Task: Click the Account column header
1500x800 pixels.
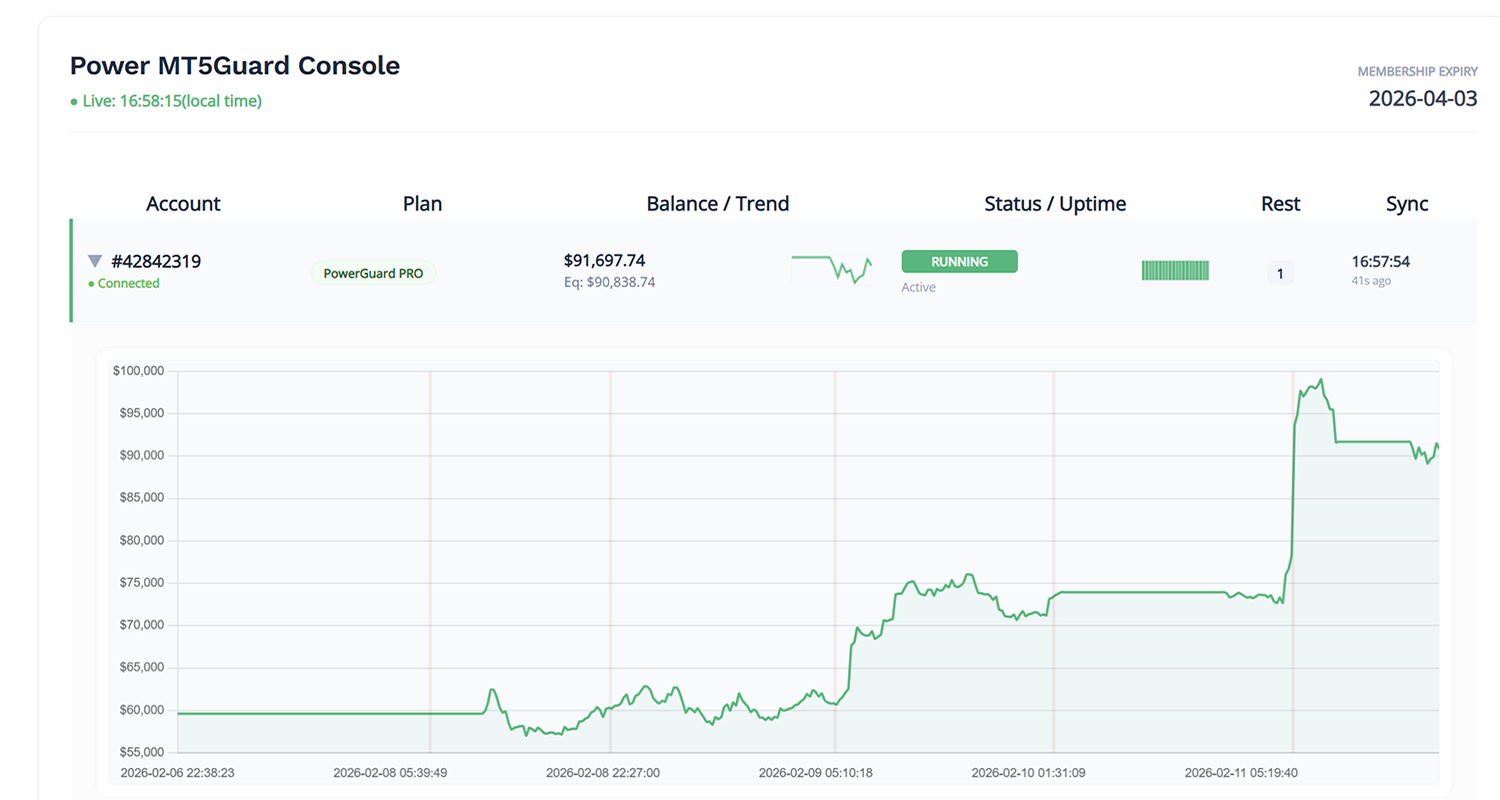Action: click(x=183, y=204)
